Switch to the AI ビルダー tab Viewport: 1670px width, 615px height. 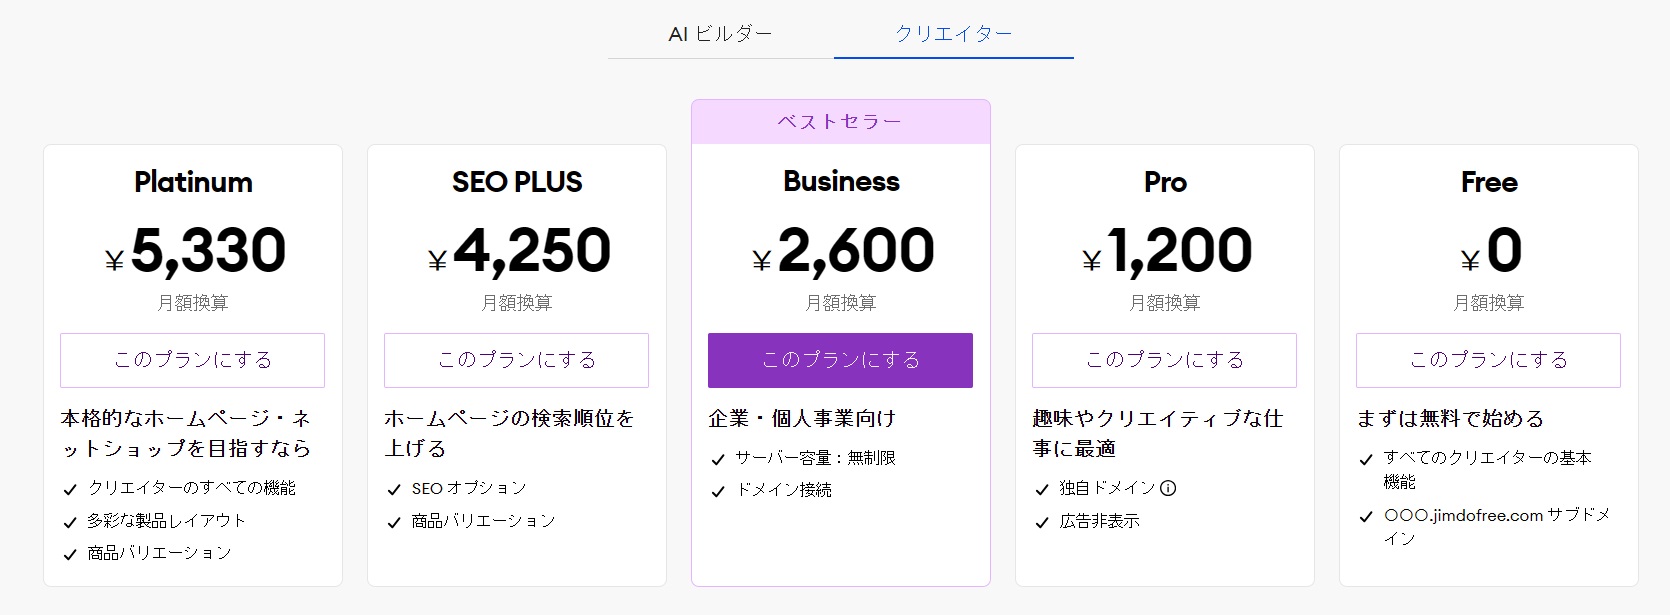pyautogui.click(x=720, y=34)
